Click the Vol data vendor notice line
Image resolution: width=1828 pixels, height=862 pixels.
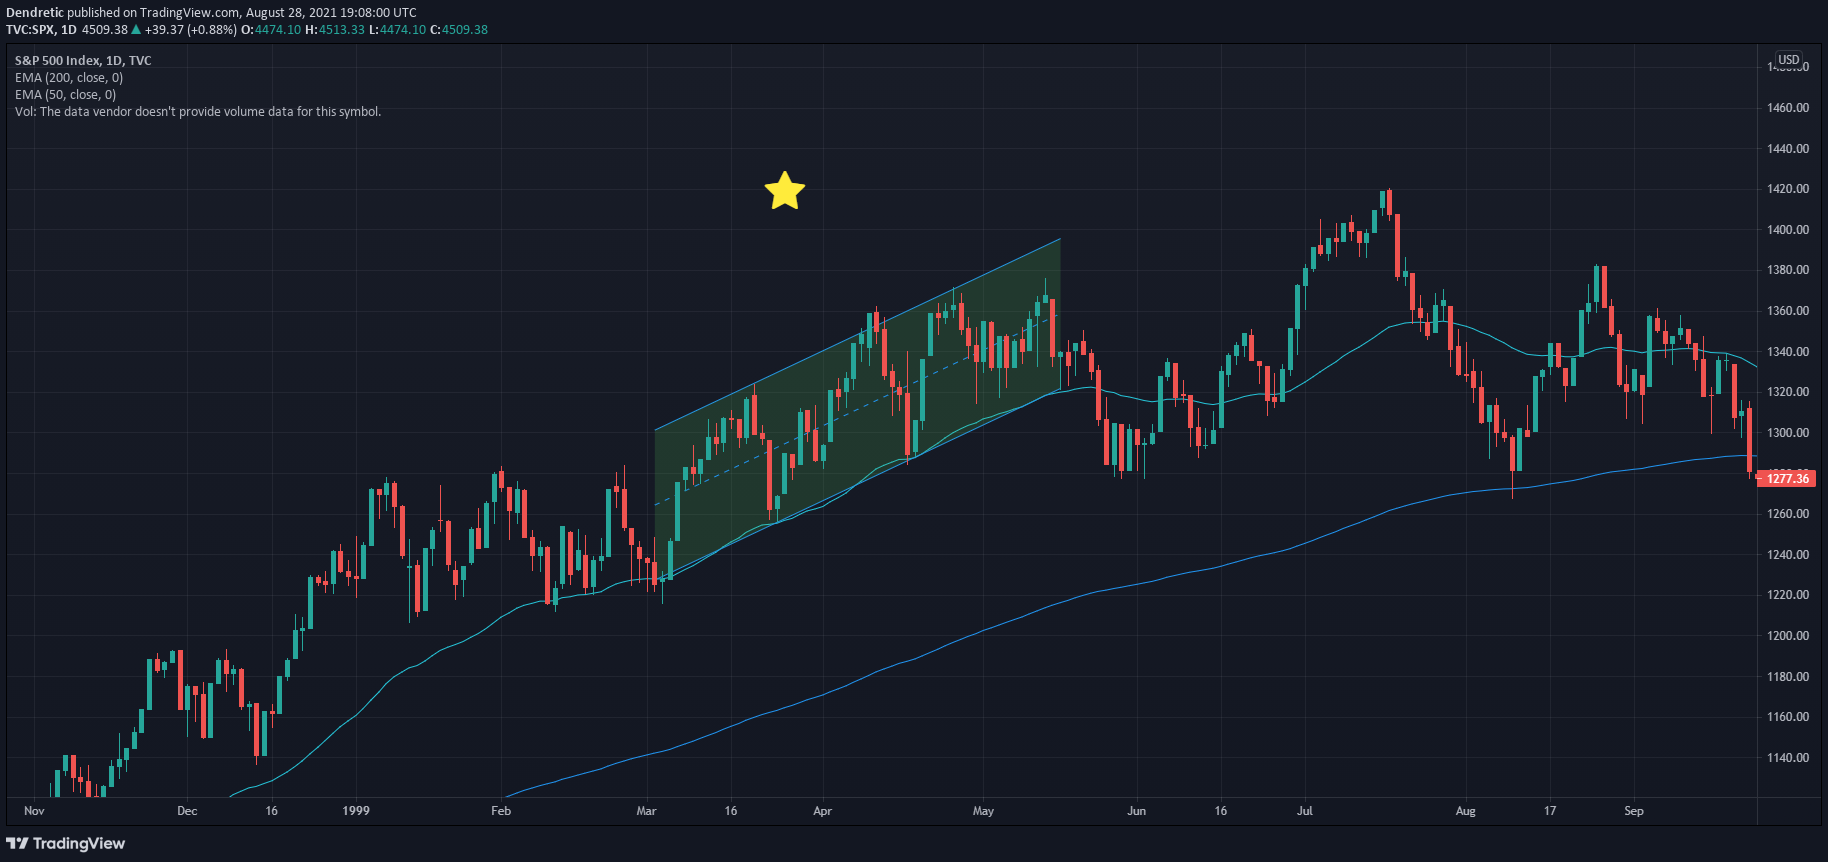coord(198,112)
